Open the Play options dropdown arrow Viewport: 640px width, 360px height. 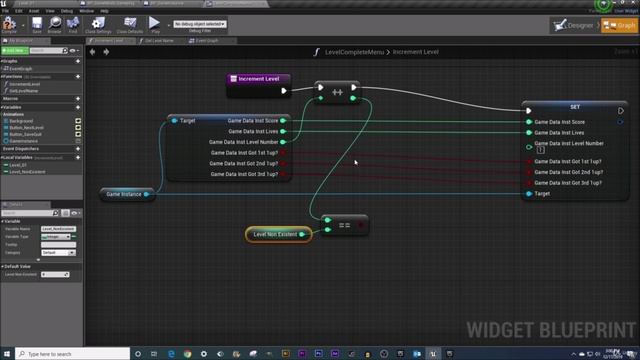(168, 25)
